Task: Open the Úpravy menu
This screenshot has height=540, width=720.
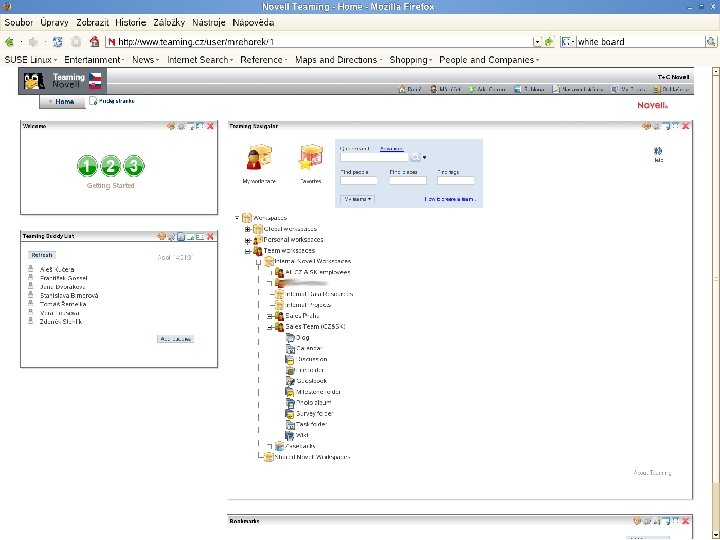Action: pyautogui.click(x=54, y=22)
